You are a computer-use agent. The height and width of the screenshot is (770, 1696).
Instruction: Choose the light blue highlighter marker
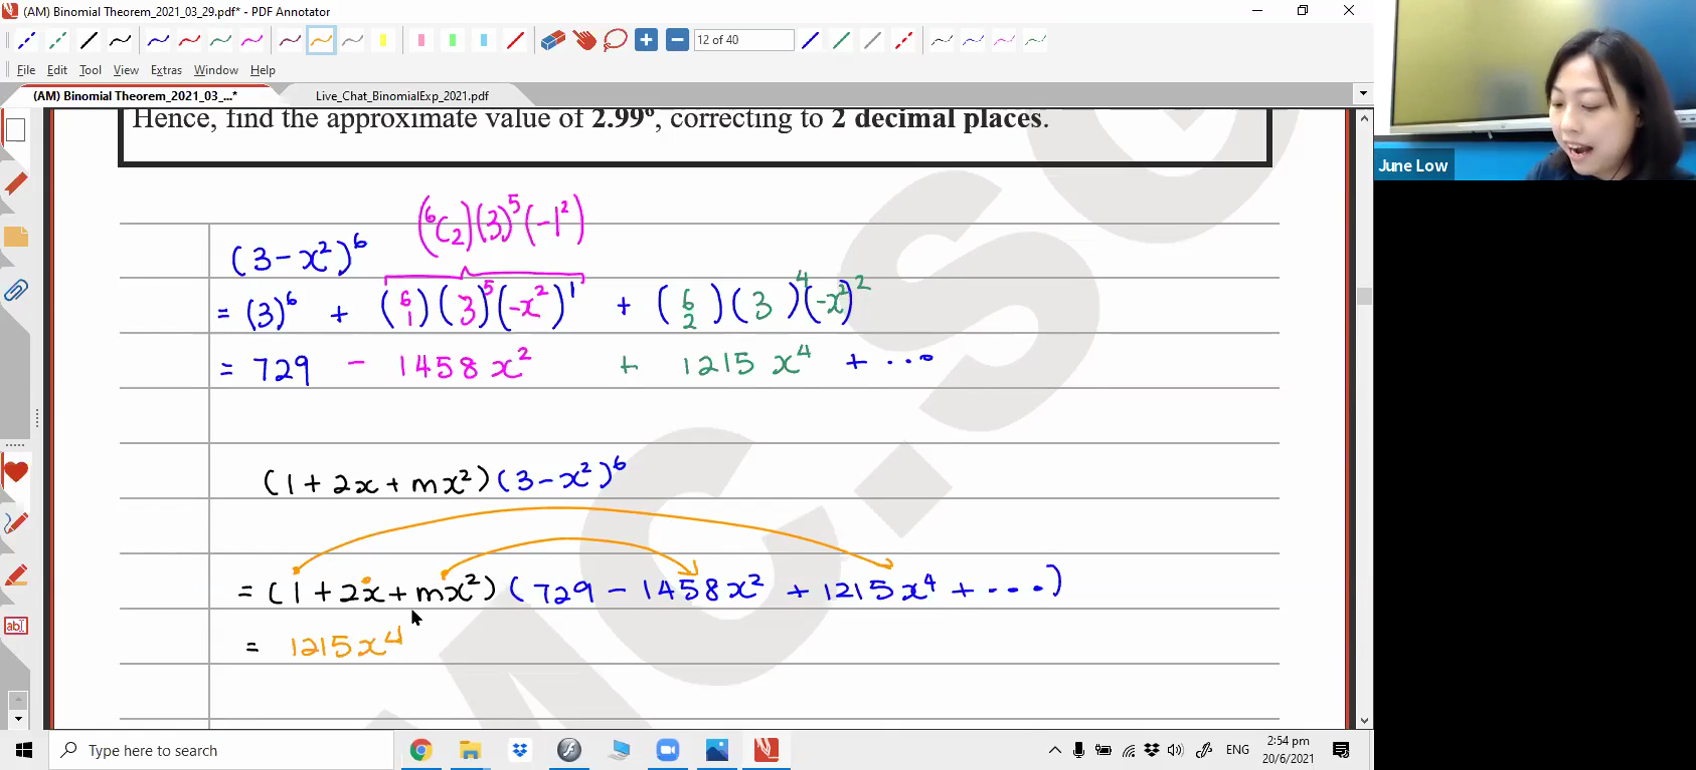click(x=484, y=41)
